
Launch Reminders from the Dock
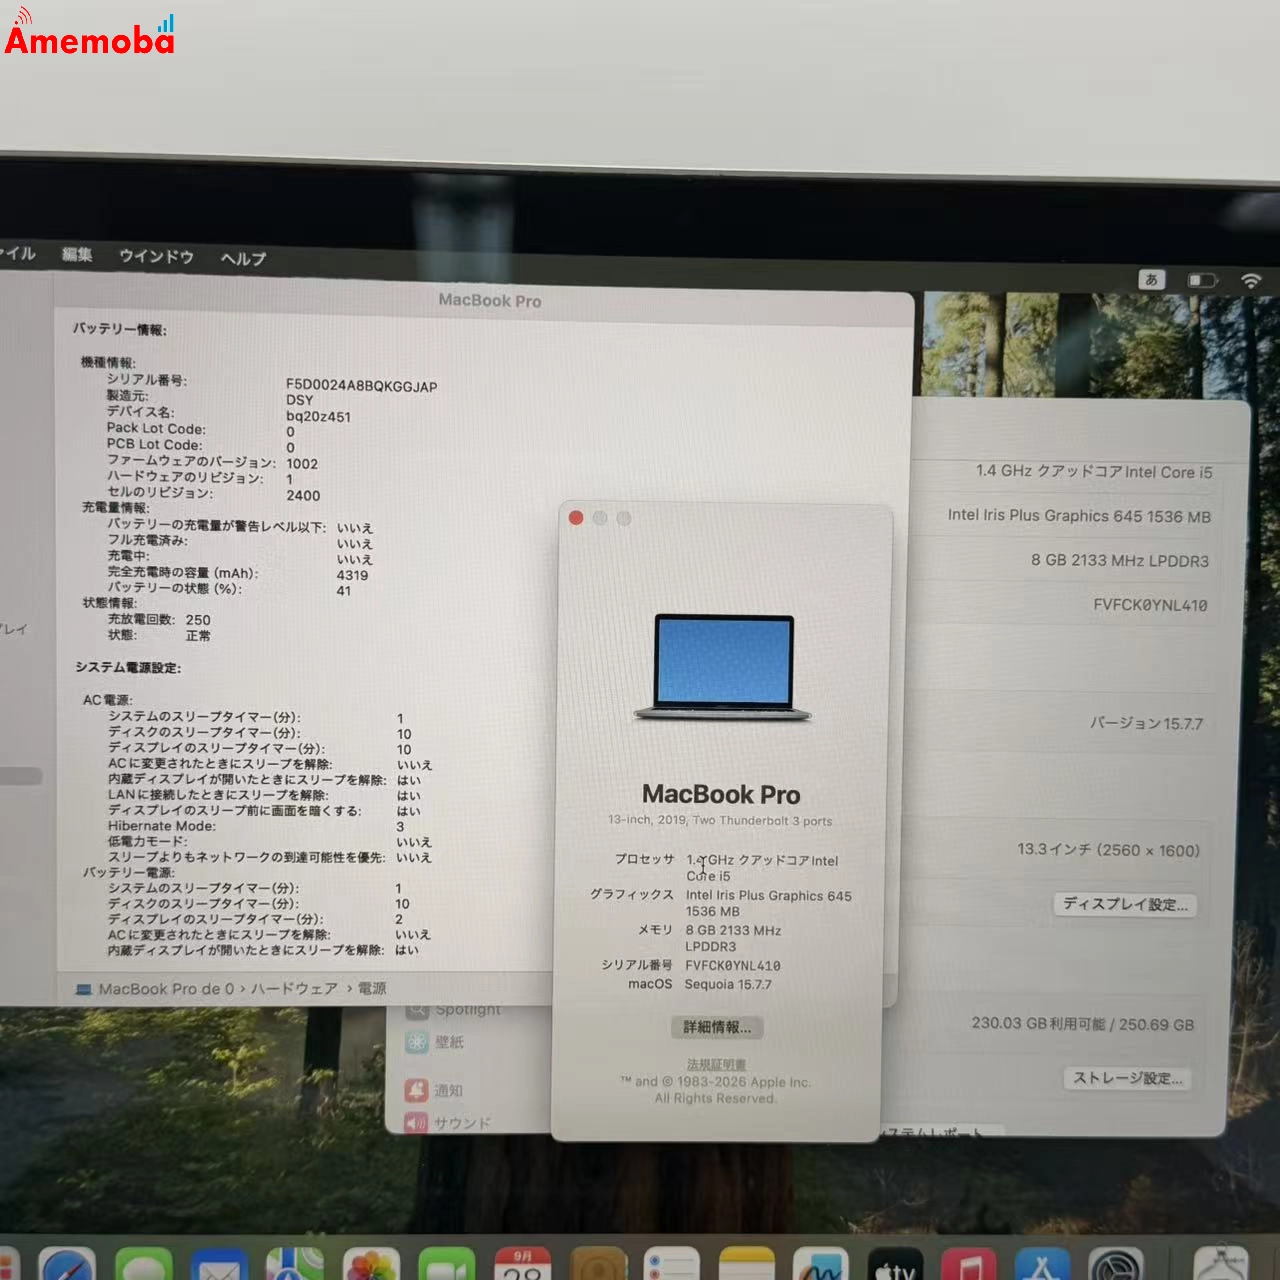[x=672, y=1266]
